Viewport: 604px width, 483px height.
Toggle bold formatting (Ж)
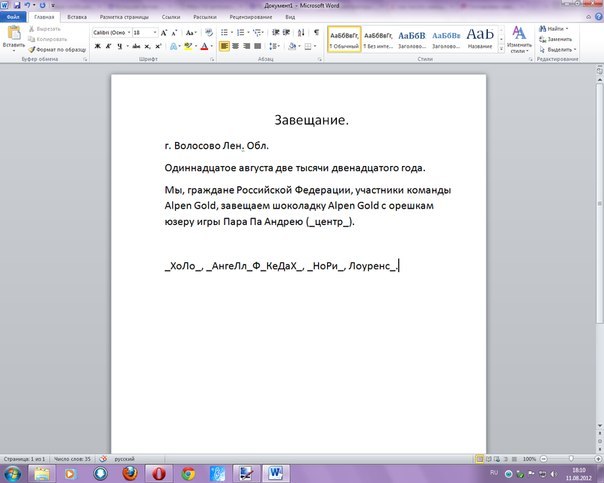(97, 46)
